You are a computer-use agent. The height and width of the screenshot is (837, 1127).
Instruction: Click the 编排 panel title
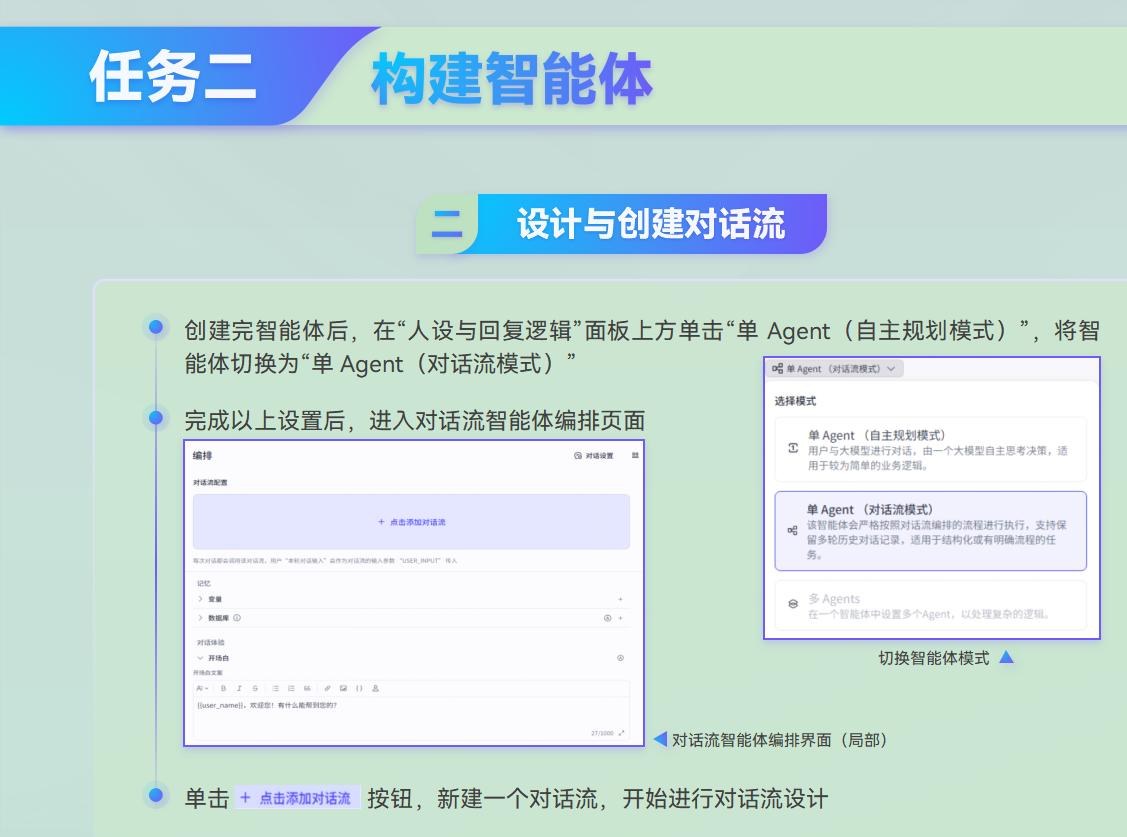coord(203,456)
